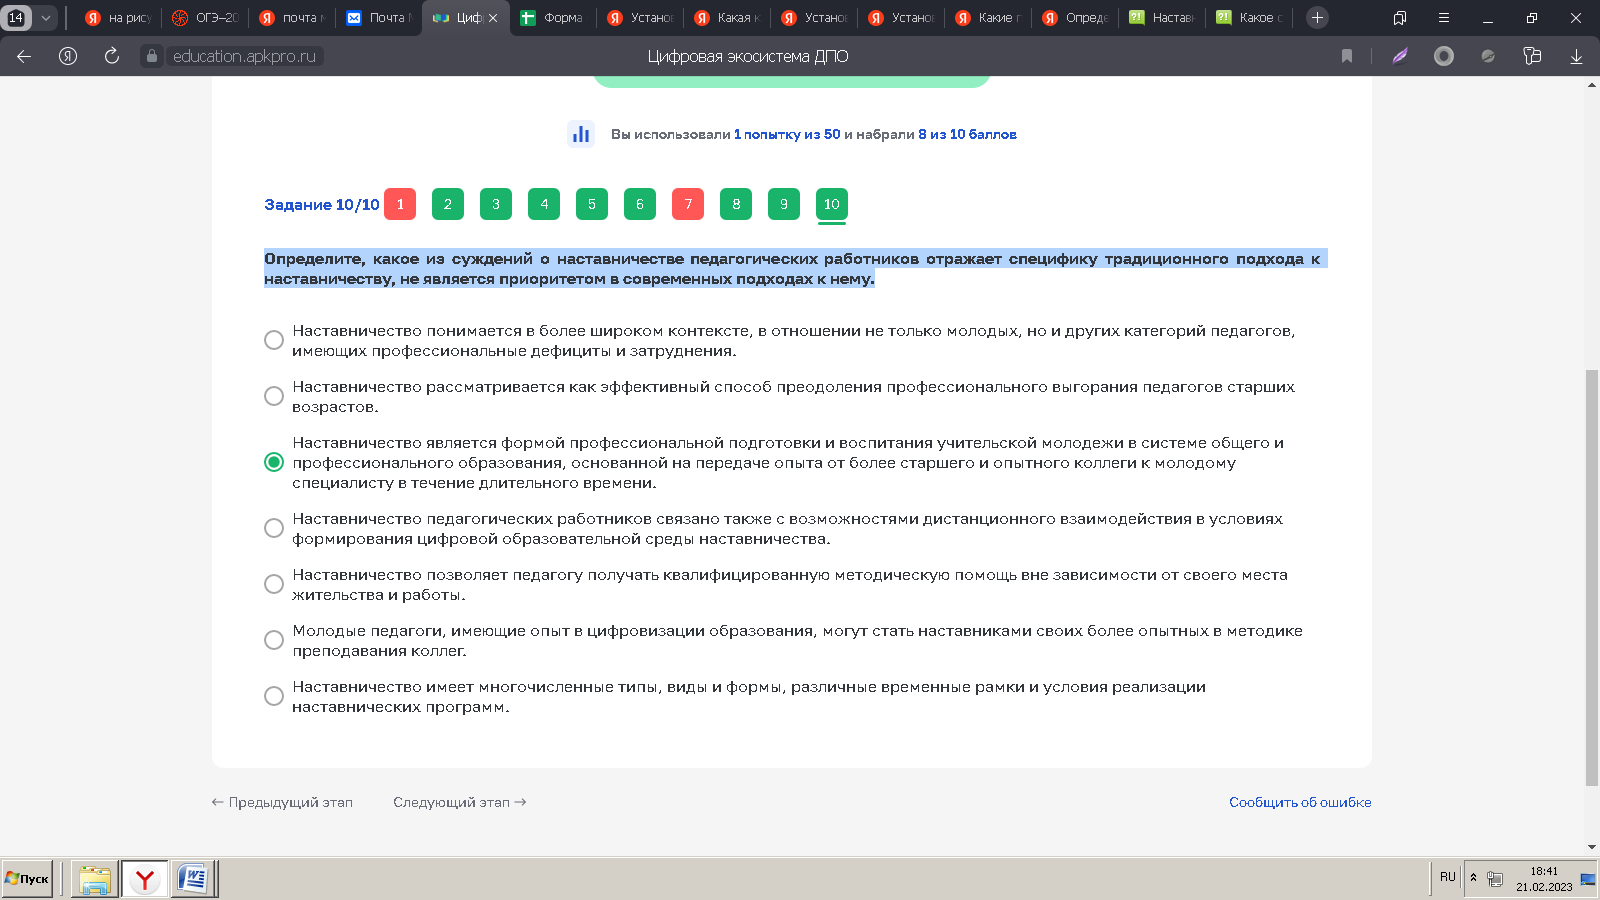The height and width of the screenshot is (900, 1600).
Task: Switch to the Форма browser tab
Action: 552,17
